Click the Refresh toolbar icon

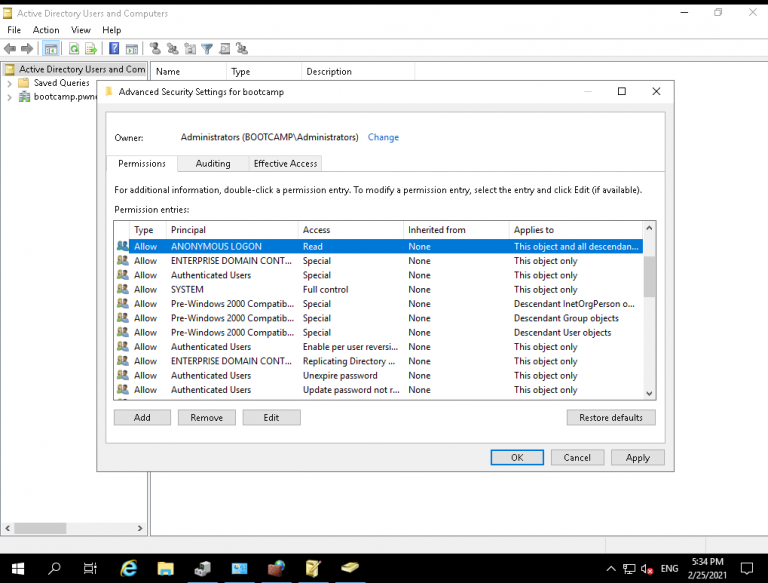(x=74, y=48)
